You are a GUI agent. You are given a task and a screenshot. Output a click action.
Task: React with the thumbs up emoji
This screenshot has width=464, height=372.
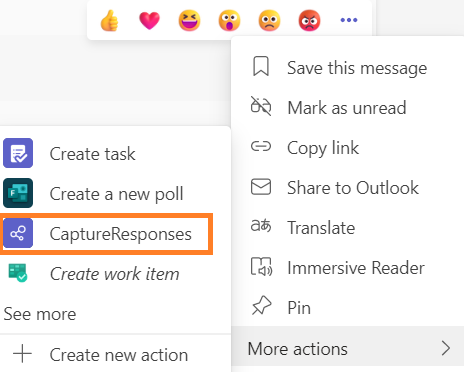tap(109, 20)
